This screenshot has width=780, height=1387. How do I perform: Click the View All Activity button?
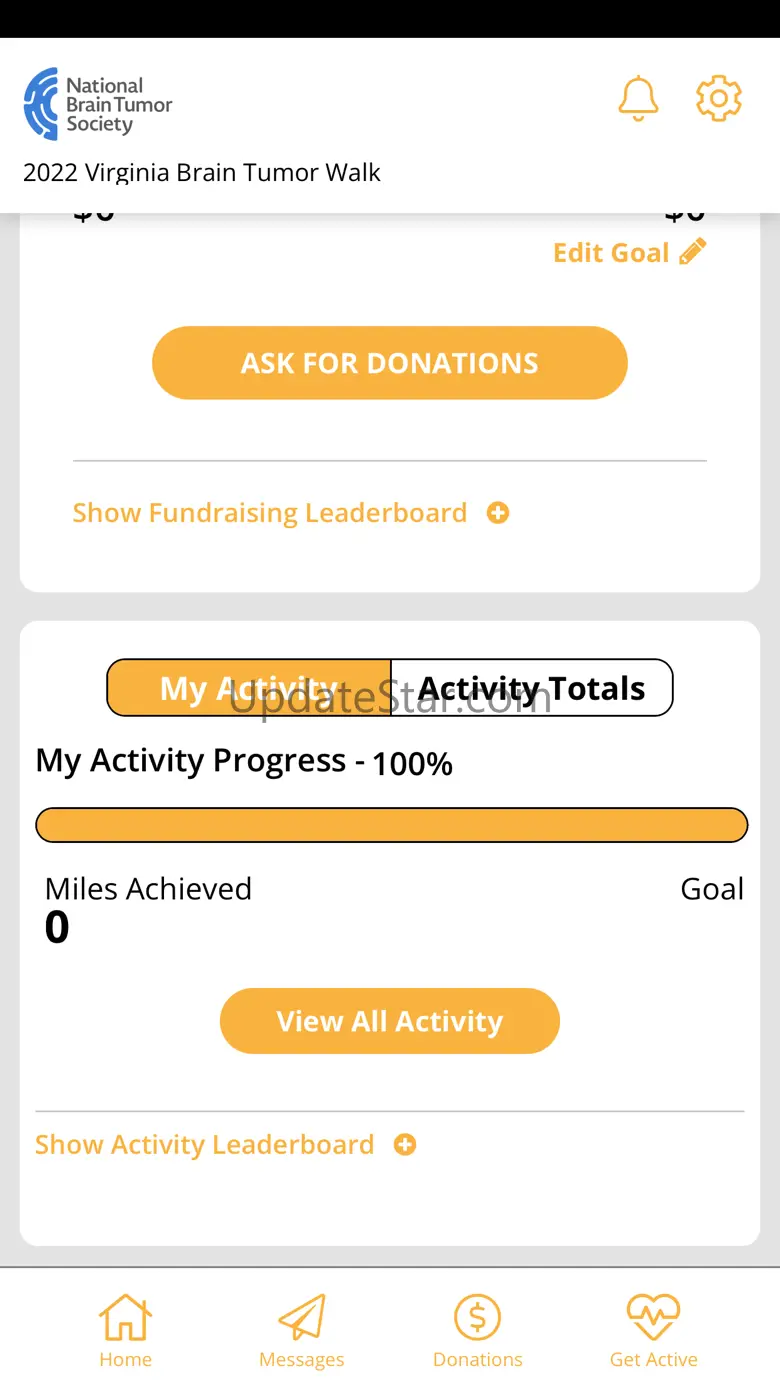[x=390, y=1021]
